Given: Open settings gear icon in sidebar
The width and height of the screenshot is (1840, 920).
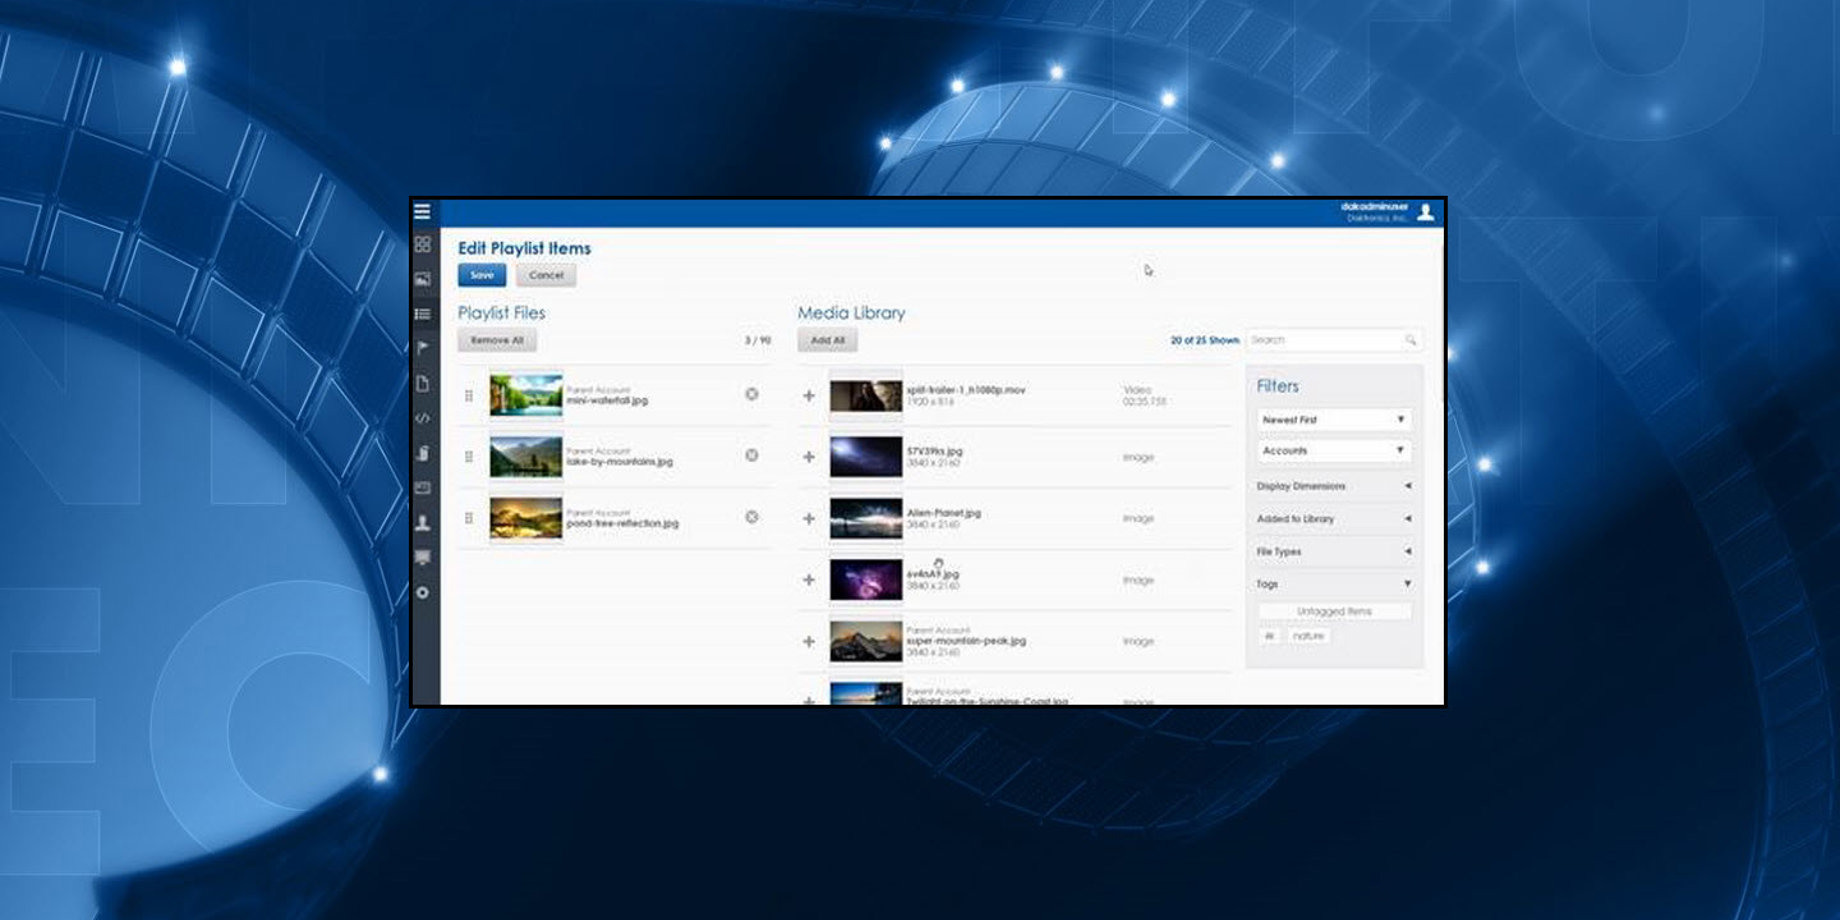Looking at the screenshot, I should (422, 593).
